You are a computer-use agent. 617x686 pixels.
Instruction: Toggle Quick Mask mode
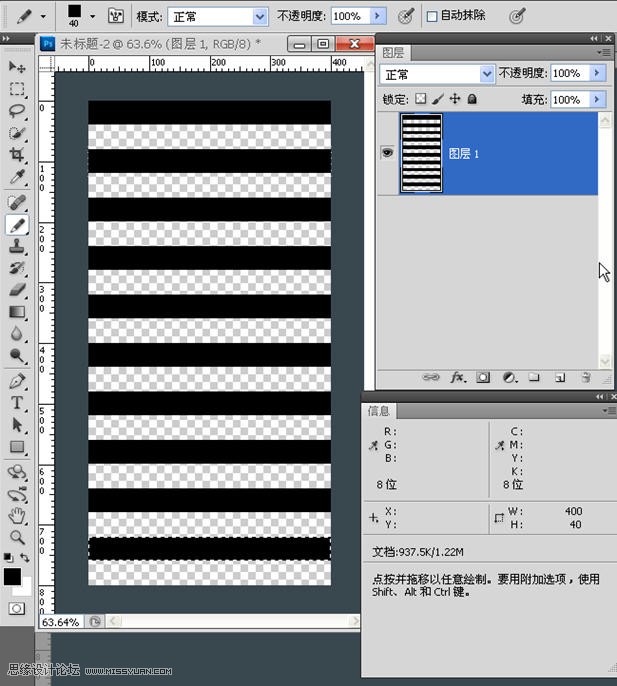17,609
